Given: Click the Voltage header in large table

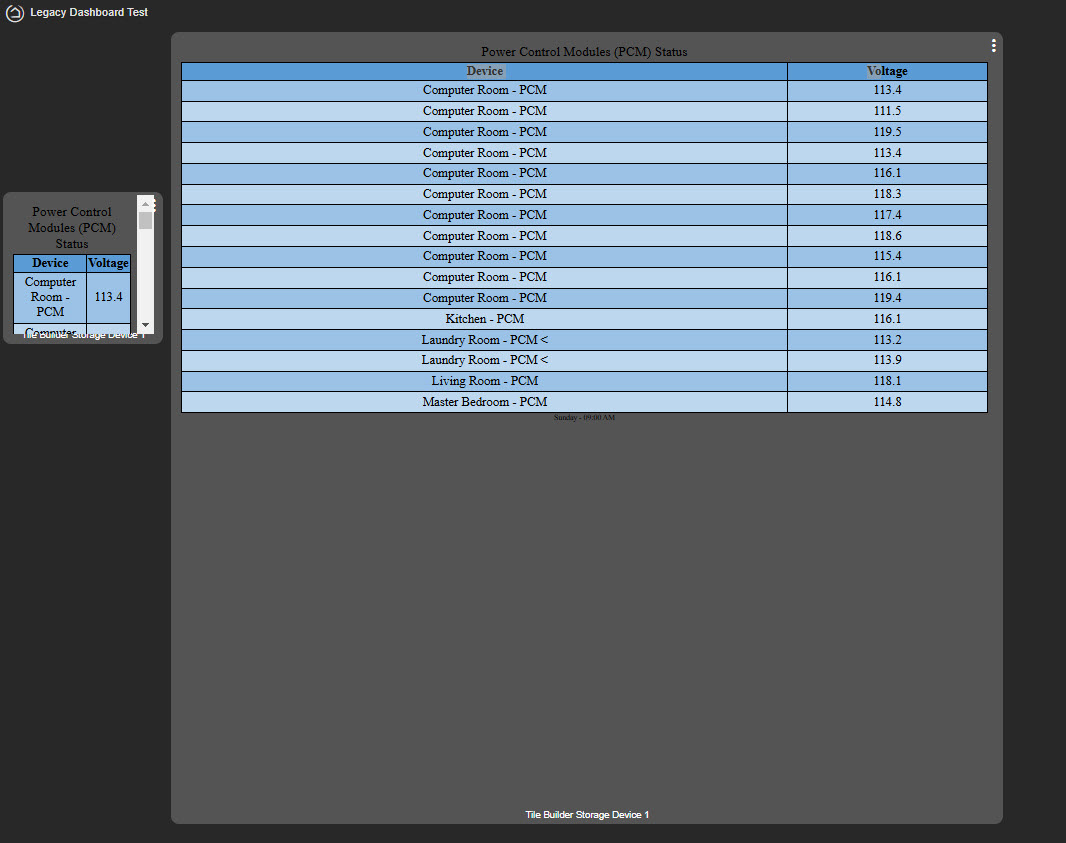Looking at the screenshot, I should click(887, 71).
